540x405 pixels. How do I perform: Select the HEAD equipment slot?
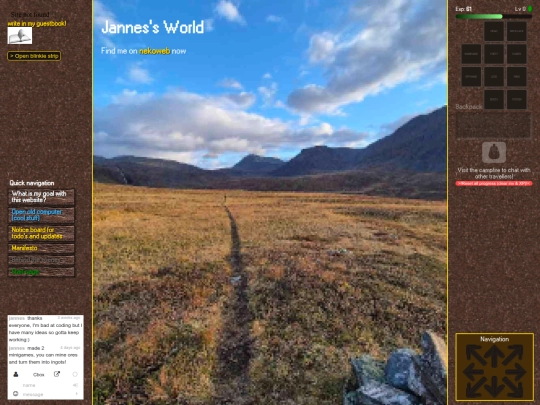tap(494, 31)
